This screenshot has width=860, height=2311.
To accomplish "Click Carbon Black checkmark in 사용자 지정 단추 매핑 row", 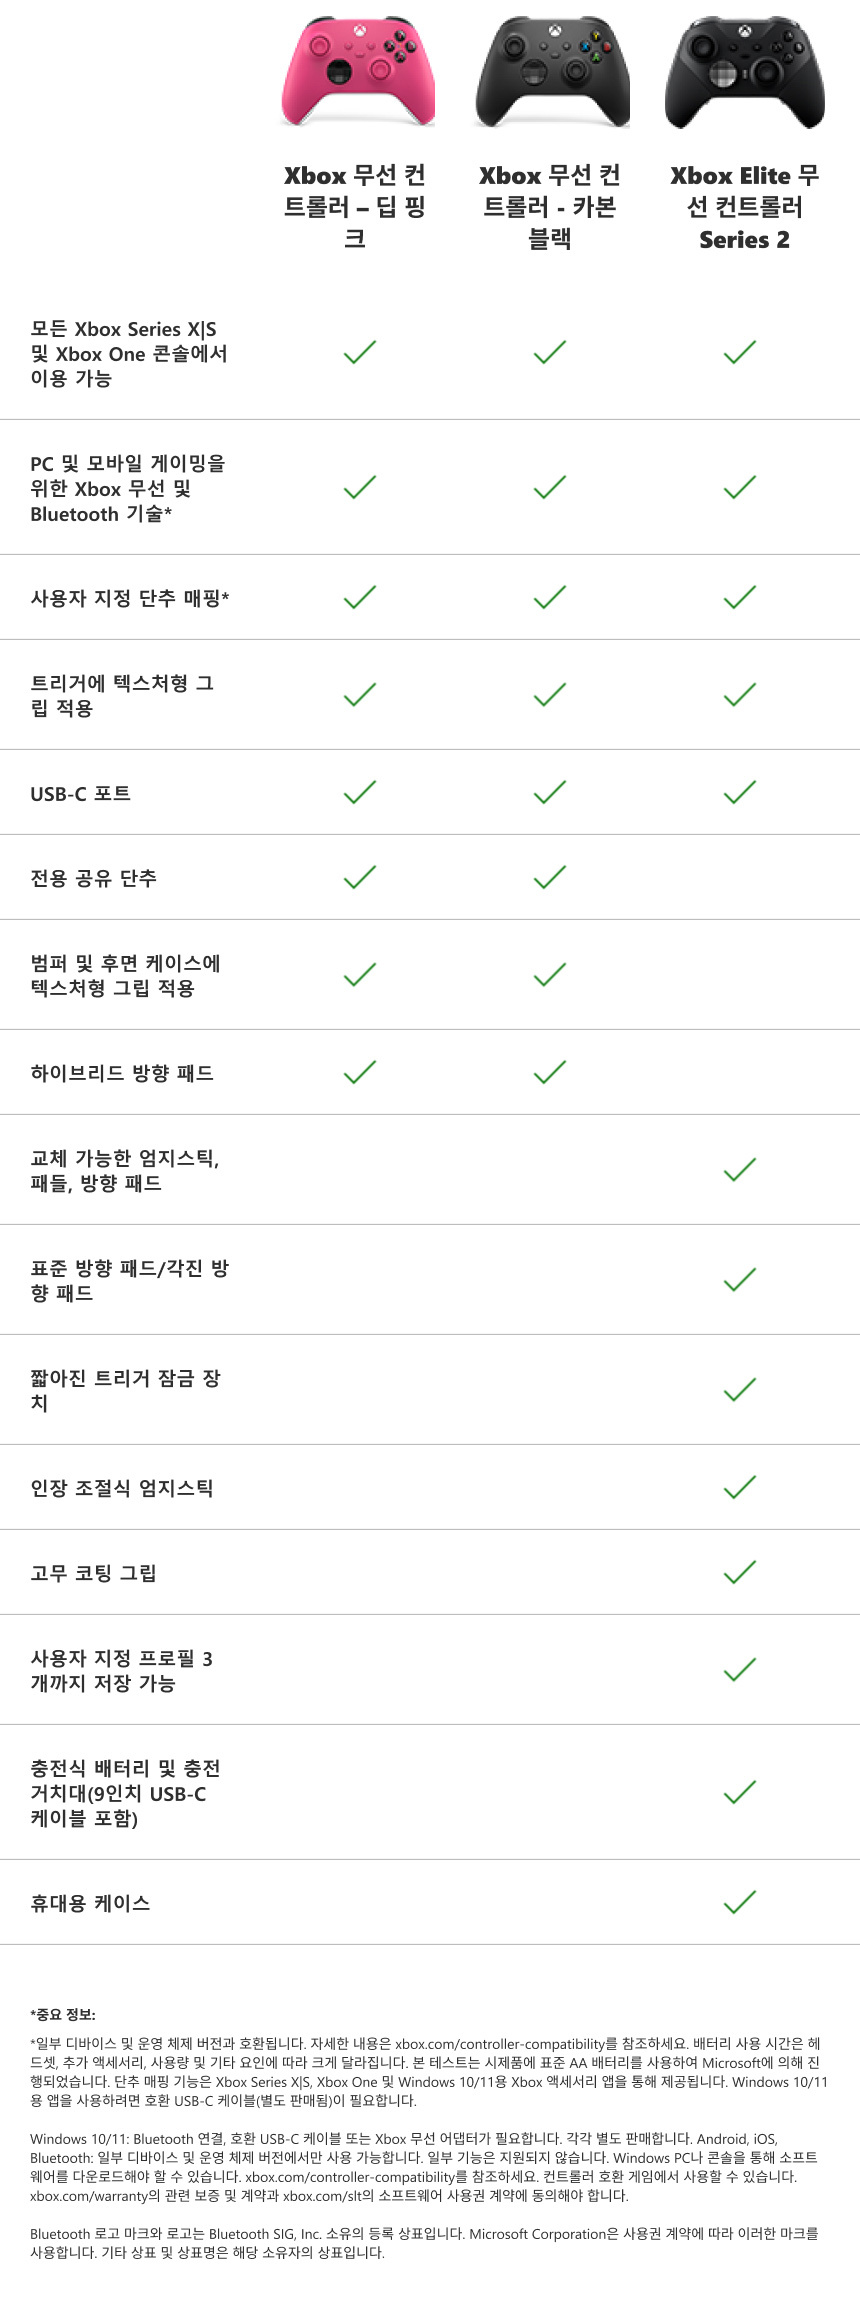I will (550, 597).
